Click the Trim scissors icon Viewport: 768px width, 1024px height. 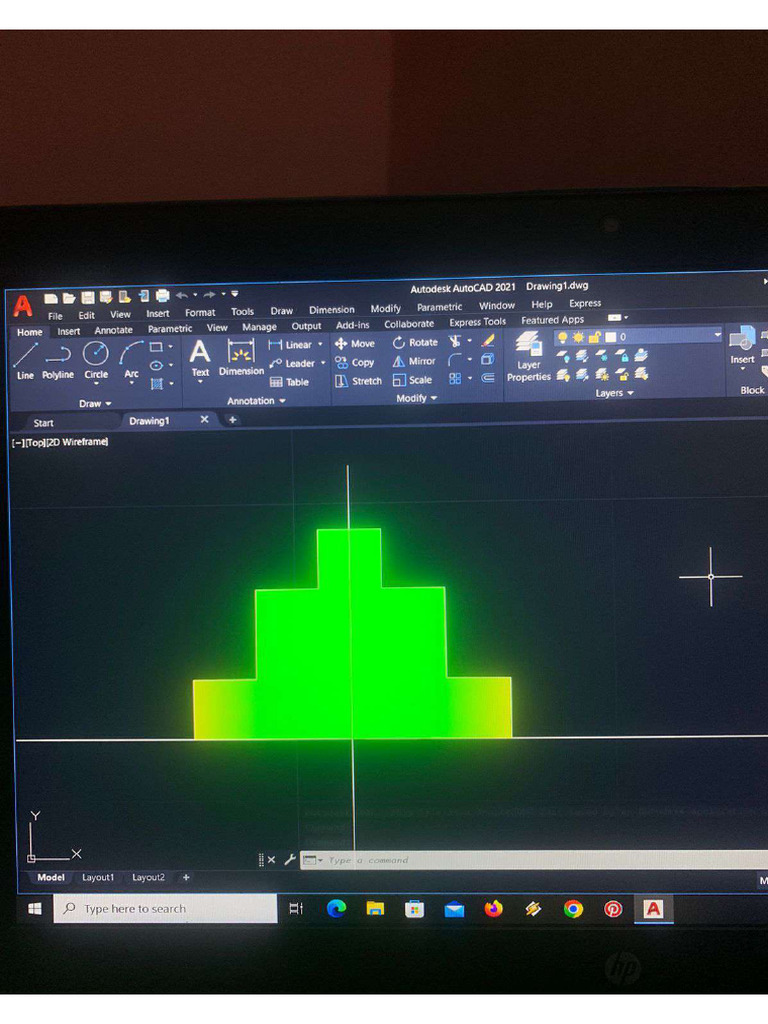click(455, 341)
